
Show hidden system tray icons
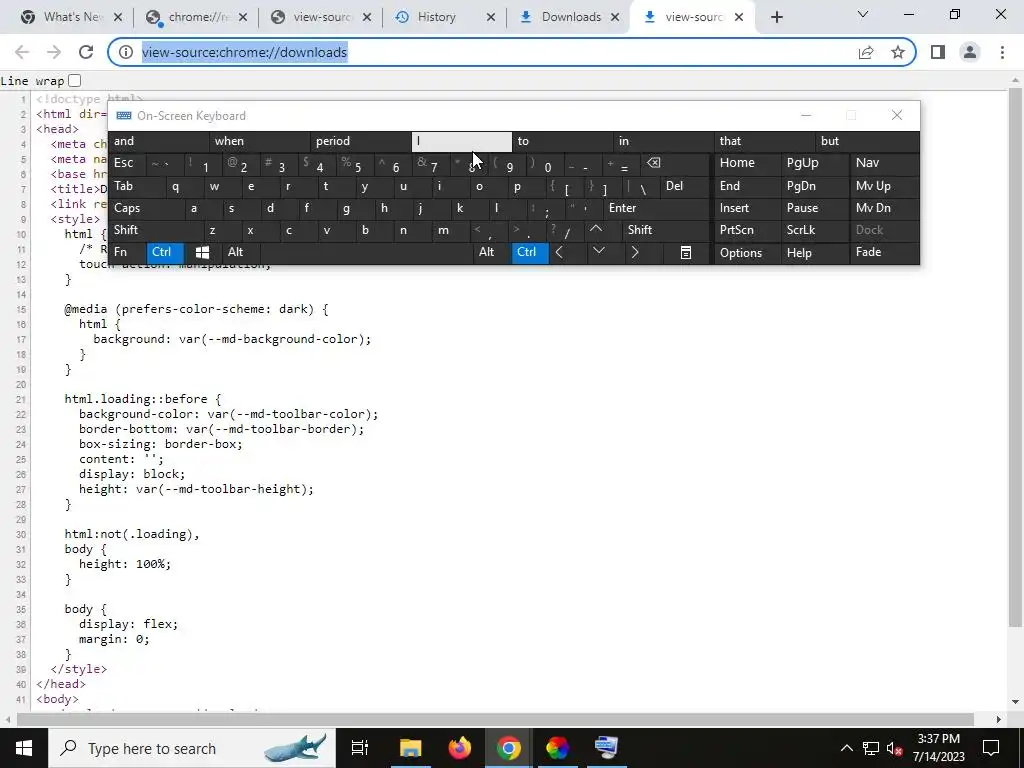(846, 748)
